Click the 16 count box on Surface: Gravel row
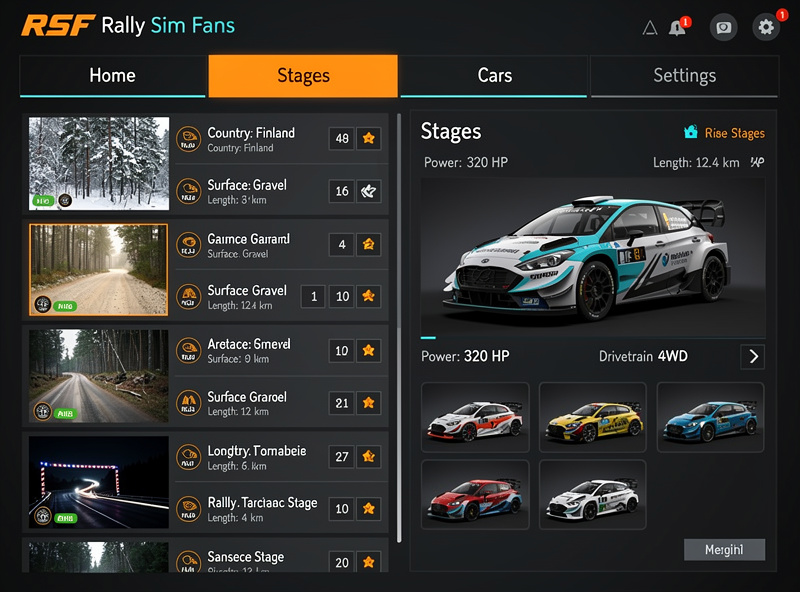This screenshot has height=592, width=800. tap(342, 191)
